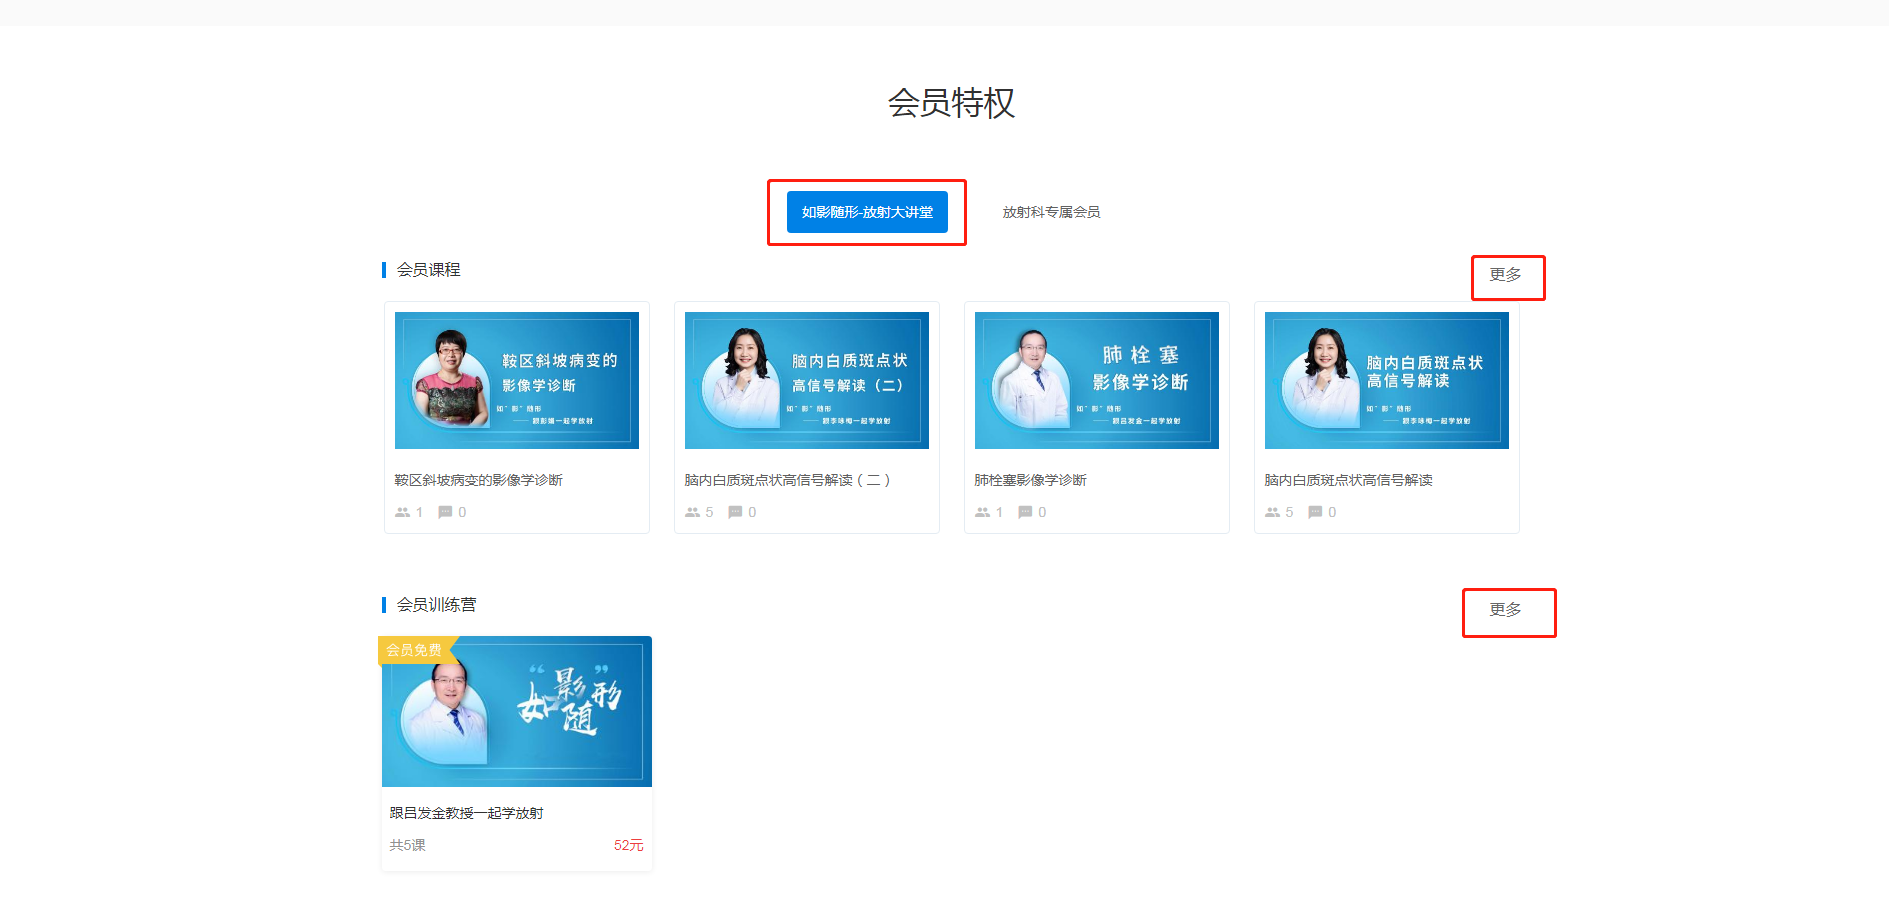Image resolution: width=1889 pixels, height=906 pixels.
Task: Open the 肺栓塞影像学诊断 course thumbnail
Action: click(x=1097, y=380)
